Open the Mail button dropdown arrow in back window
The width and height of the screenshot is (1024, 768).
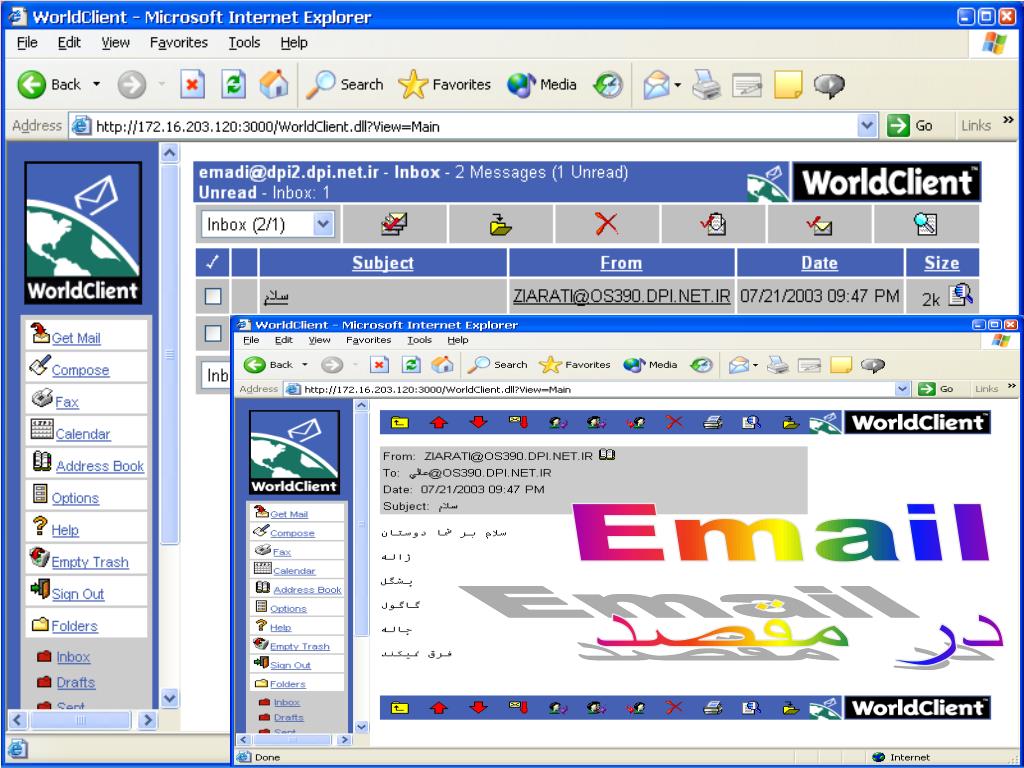tap(678, 85)
